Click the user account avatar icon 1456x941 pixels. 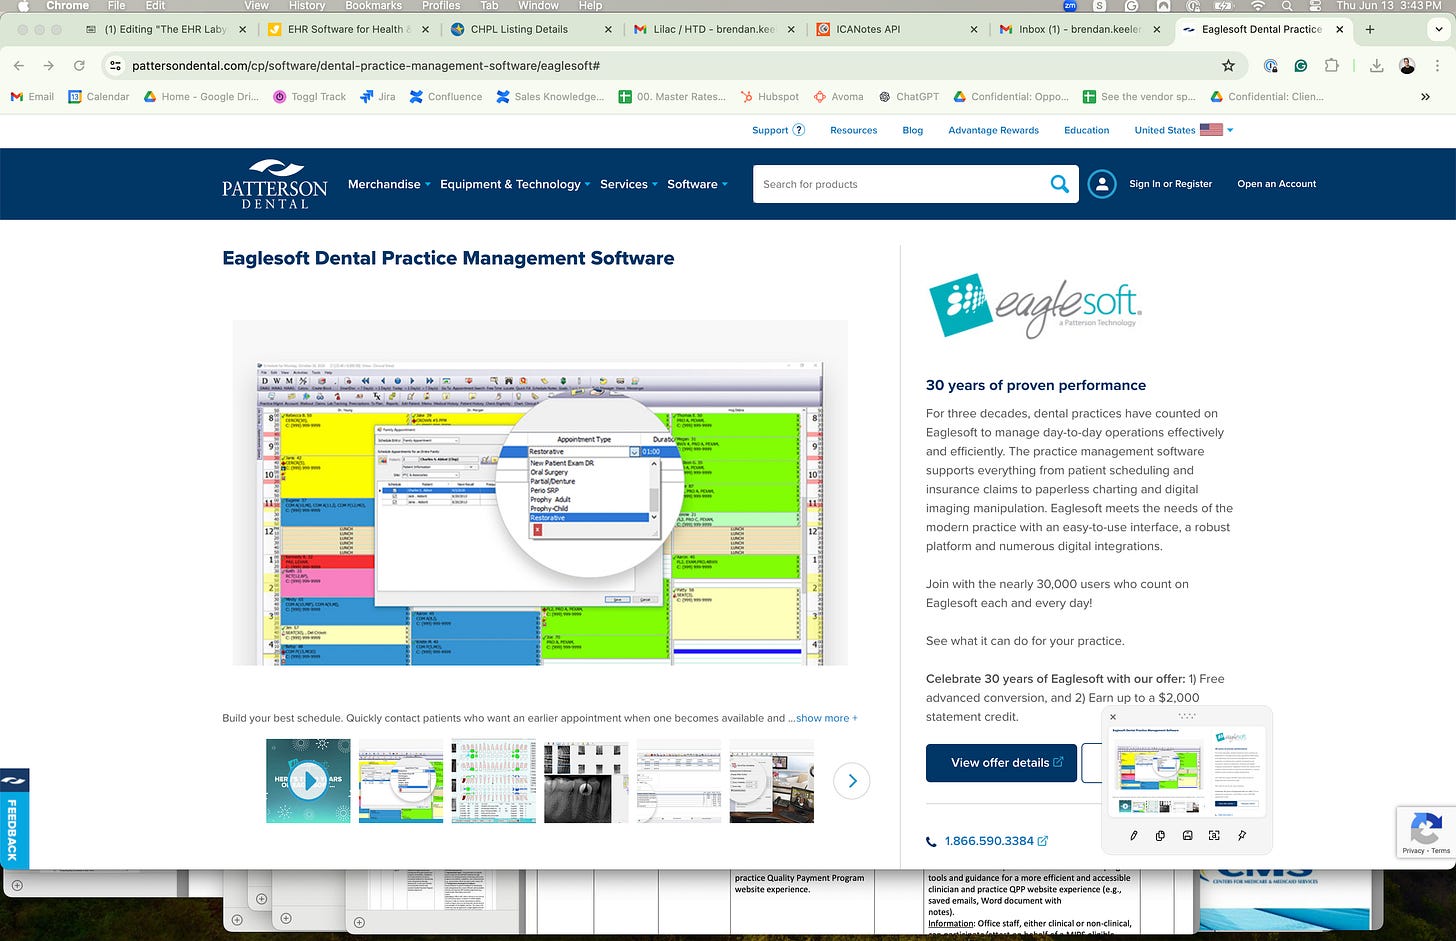[x=1101, y=184]
